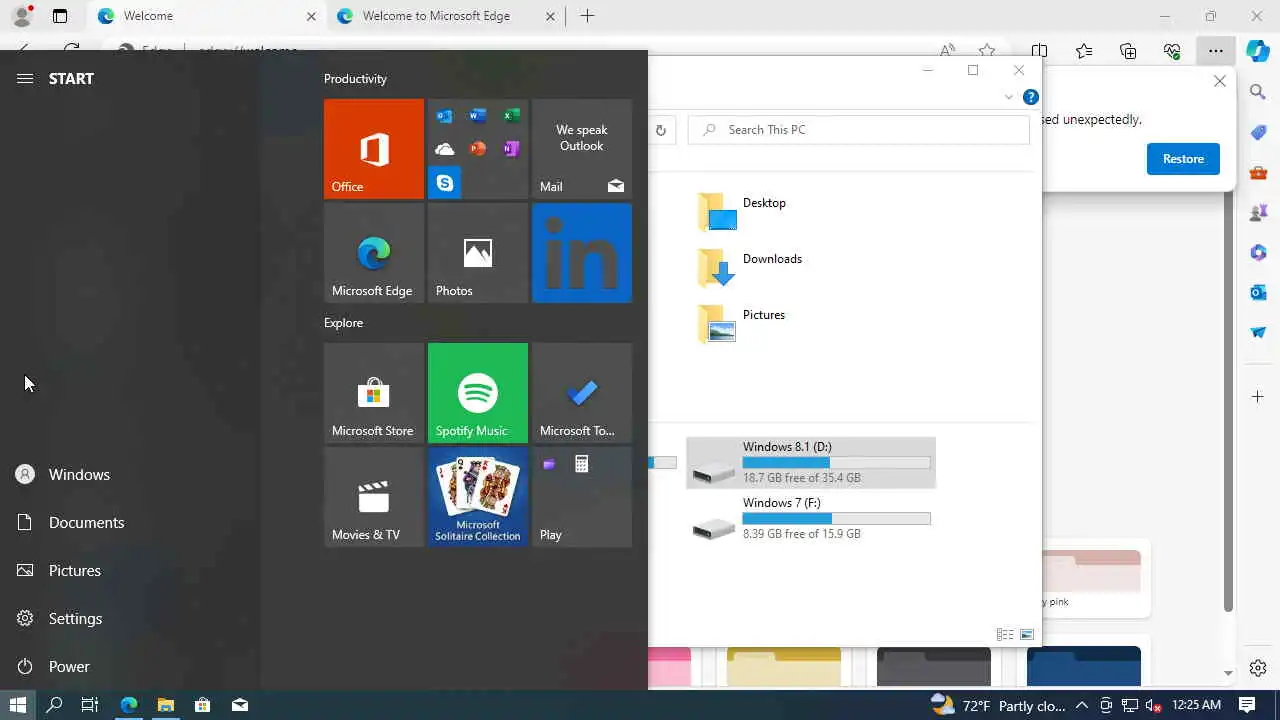Show hidden system tray icons
Viewport: 1280px width, 720px height.
[x=1082, y=705]
